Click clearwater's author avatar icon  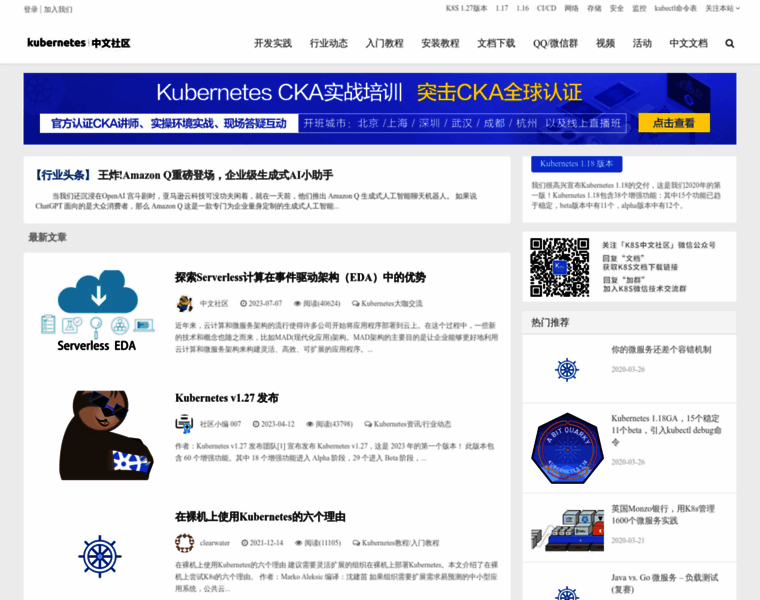184,543
